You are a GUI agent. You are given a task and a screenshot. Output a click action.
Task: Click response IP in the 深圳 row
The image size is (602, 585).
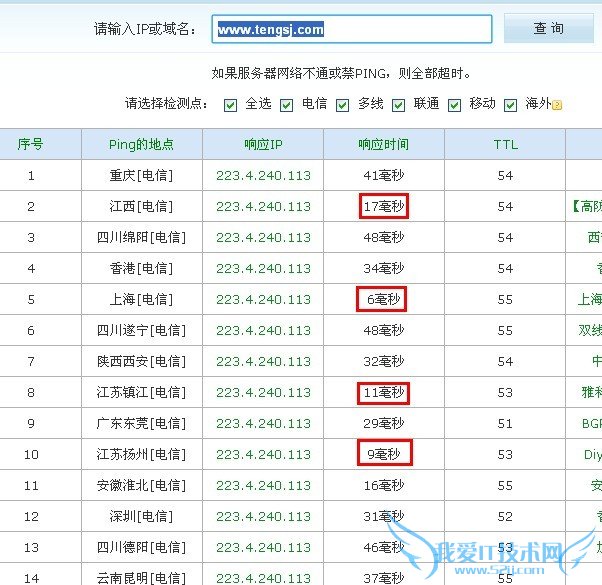(x=263, y=517)
